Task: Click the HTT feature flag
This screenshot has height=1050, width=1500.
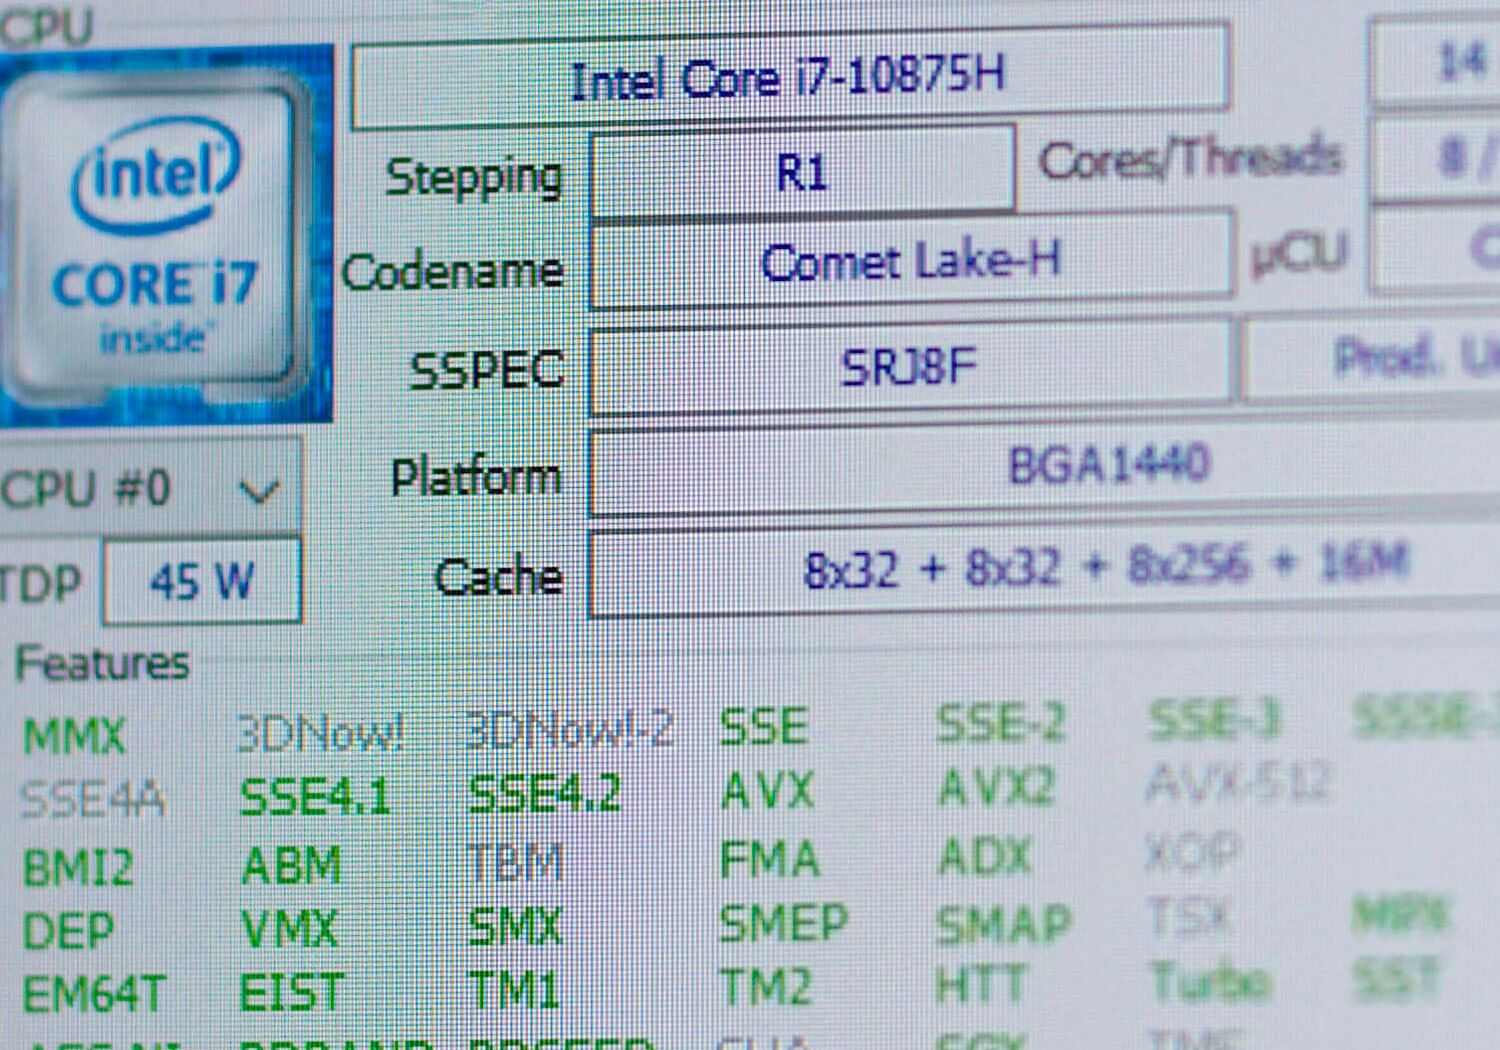Action: (x=980, y=986)
